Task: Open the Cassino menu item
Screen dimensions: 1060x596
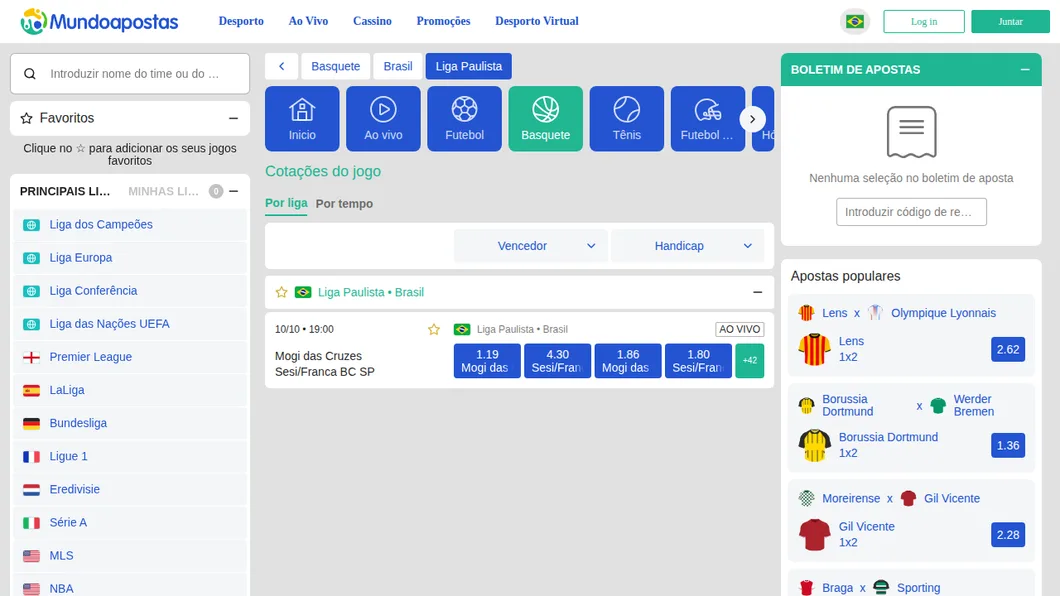Action: pyautogui.click(x=372, y=21)
